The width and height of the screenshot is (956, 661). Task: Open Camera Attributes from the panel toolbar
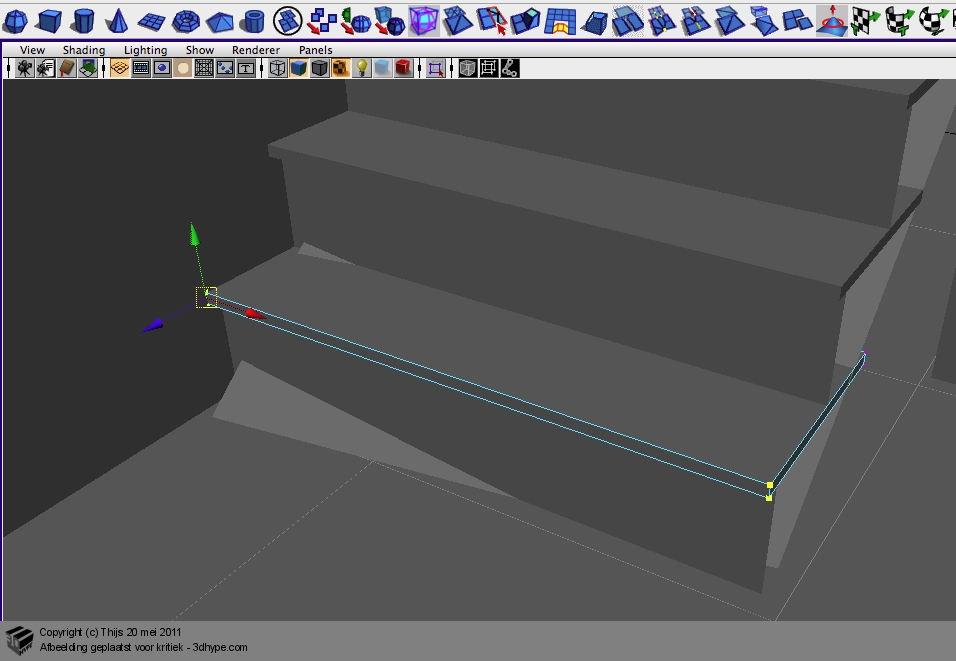point(46,68)
